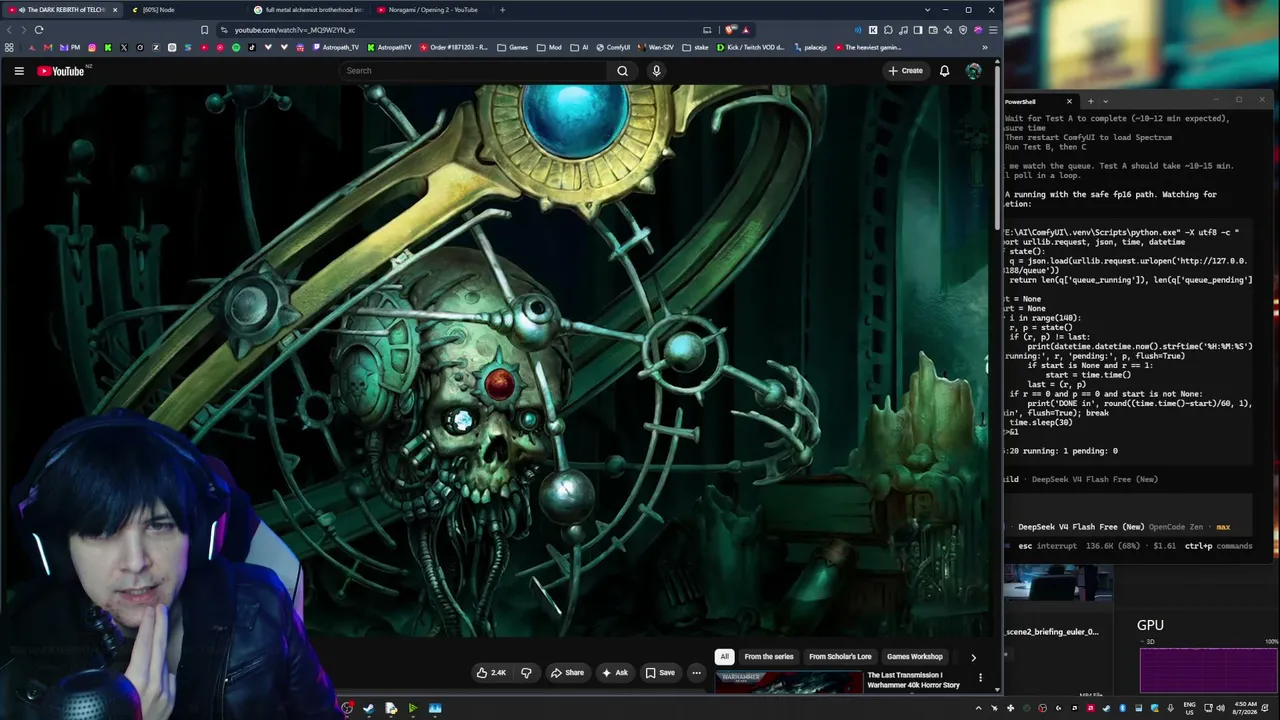The height and width of the screenshot is (720, 1280).
Task: Open the green play app on taskbar
Action: pyautogui.click(x=413, y=709)
